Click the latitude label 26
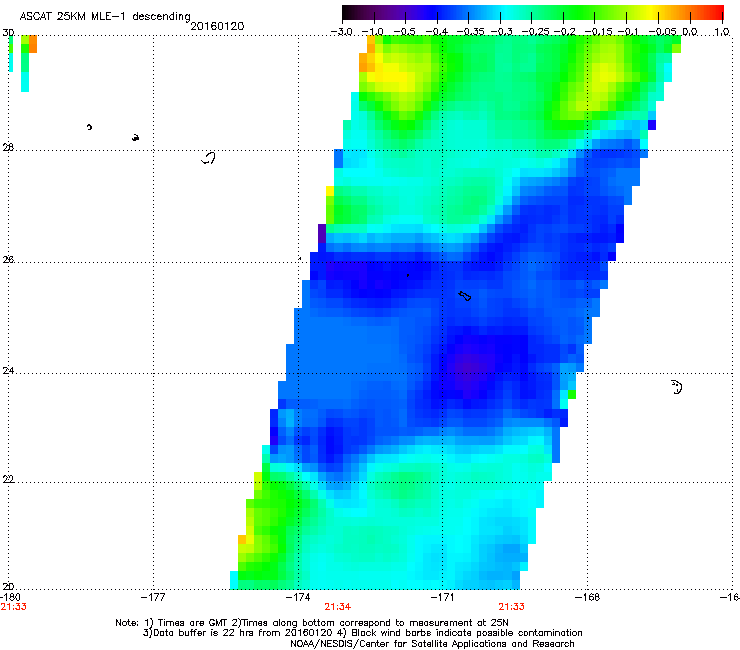The height and width of the screenshot is (650, 740). tap(8, 260)
